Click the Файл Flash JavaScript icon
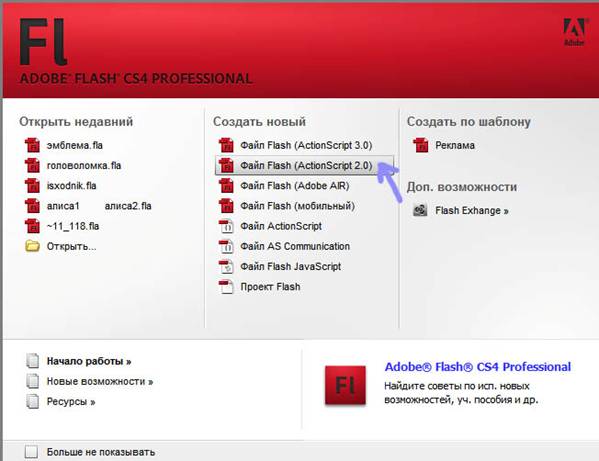The height and width of the screenshot is (461, 599). point(226,267)
